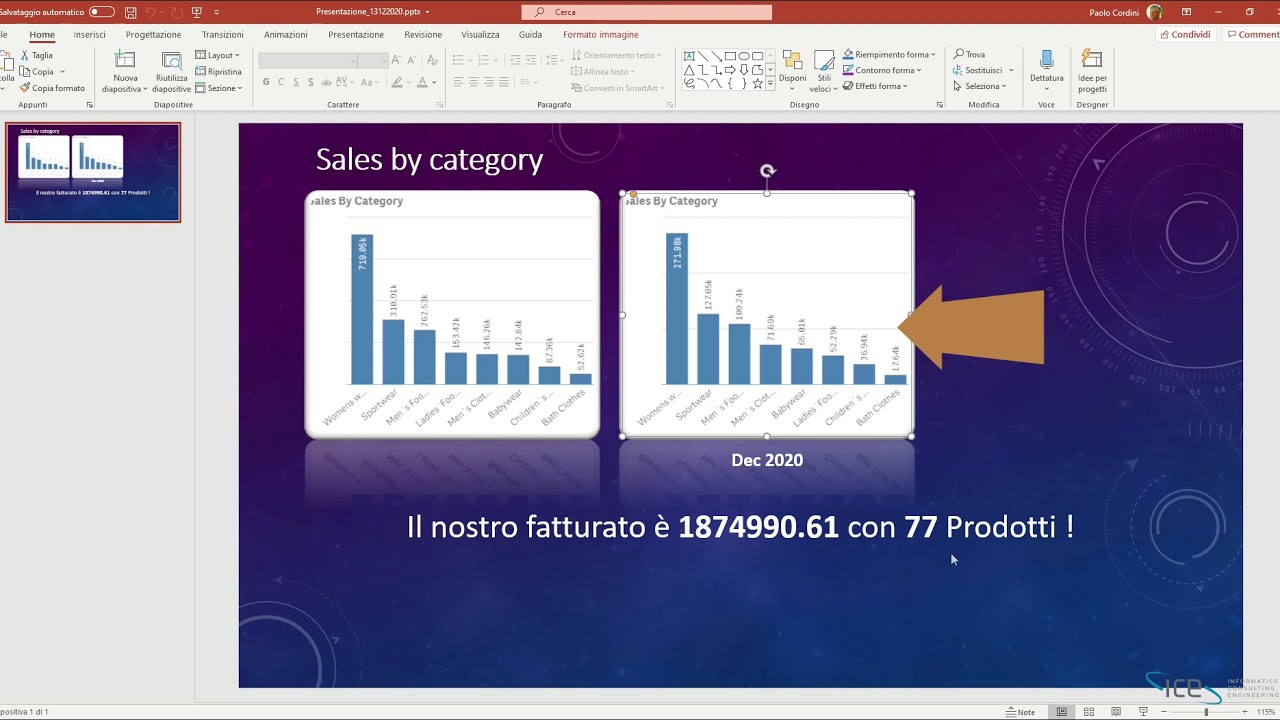Open Idee per progetti designer
This screenshot has height=720, width=1280.
click(1092, 71)
